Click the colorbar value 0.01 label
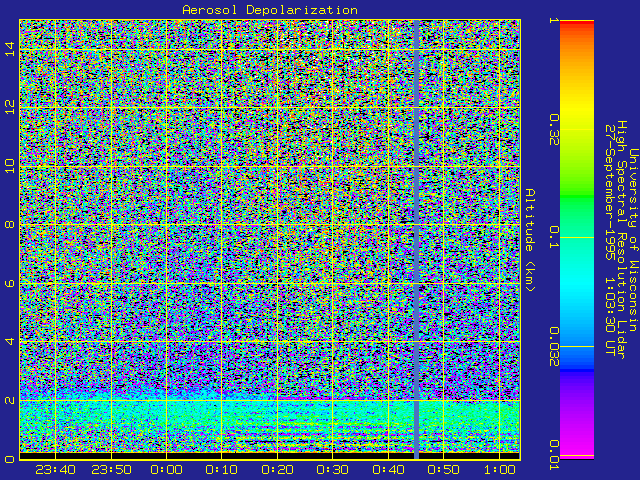 coord(553,455)
